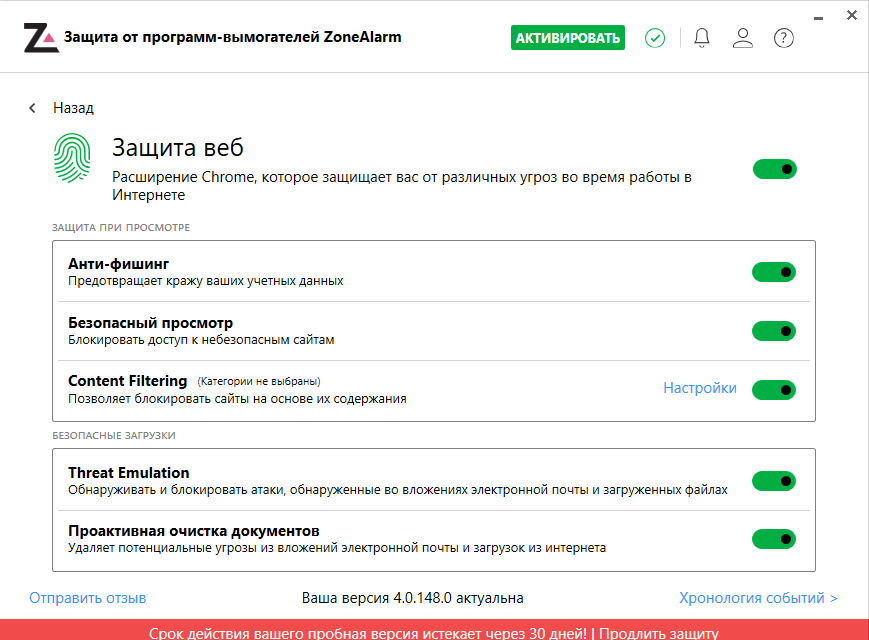Click the Категории не выбраны note

coord(259,381)
